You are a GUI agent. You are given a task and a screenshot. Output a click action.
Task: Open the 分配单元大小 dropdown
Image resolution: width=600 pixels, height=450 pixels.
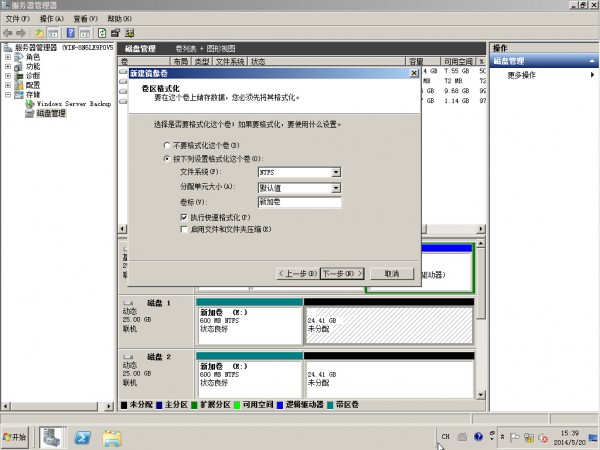pos(336,187)
